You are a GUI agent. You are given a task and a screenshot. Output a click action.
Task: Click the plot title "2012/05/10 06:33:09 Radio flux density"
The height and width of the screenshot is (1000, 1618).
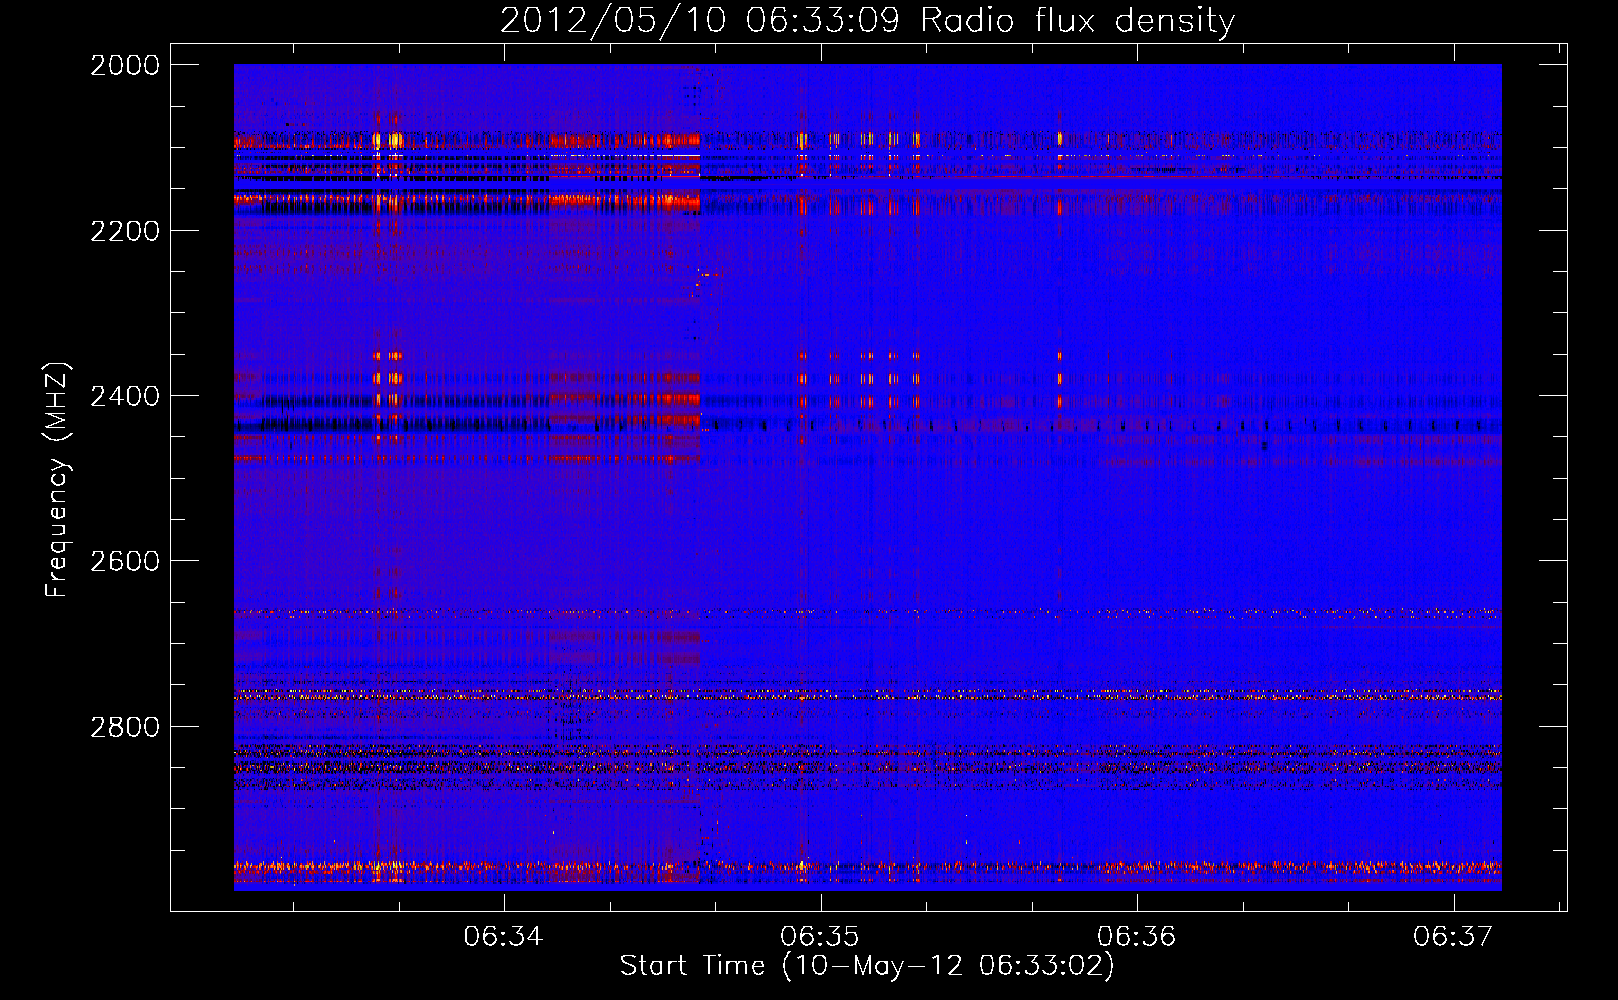(x=867, y=21)
